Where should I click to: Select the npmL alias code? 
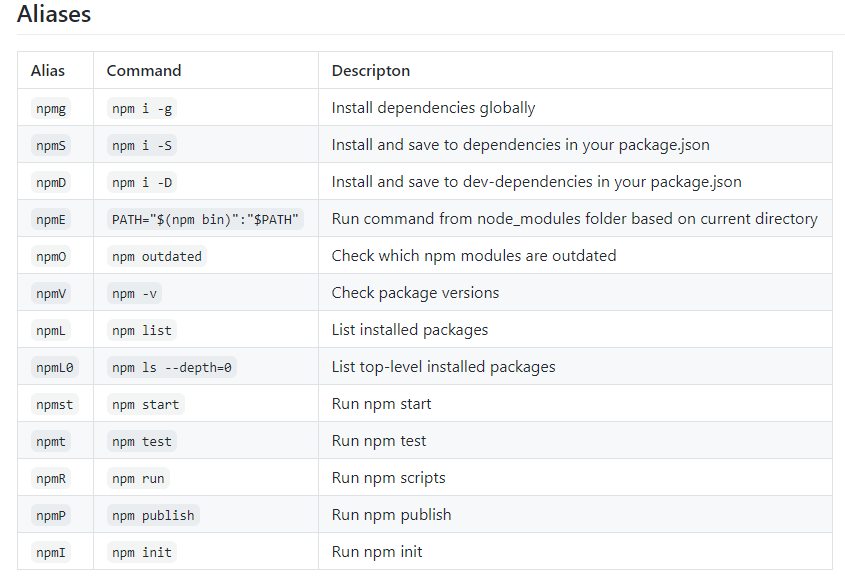(x=51, y=330)
